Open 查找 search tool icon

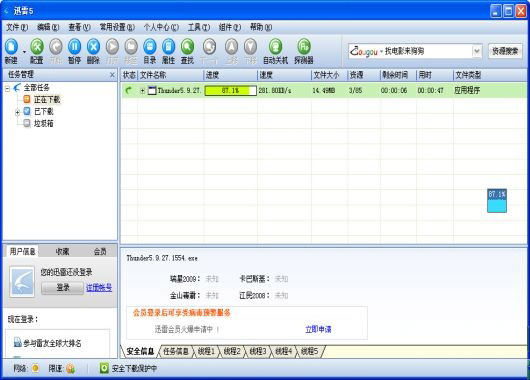[187, 46]
